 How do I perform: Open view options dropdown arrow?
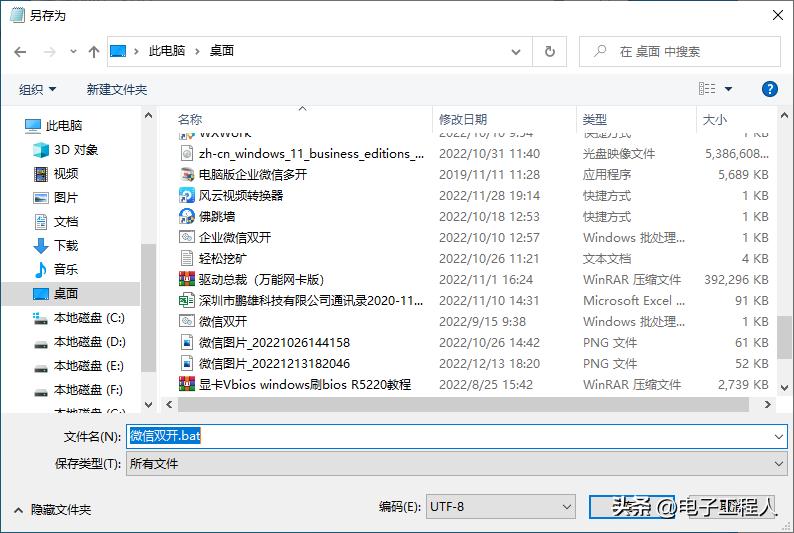pos(728,89)
